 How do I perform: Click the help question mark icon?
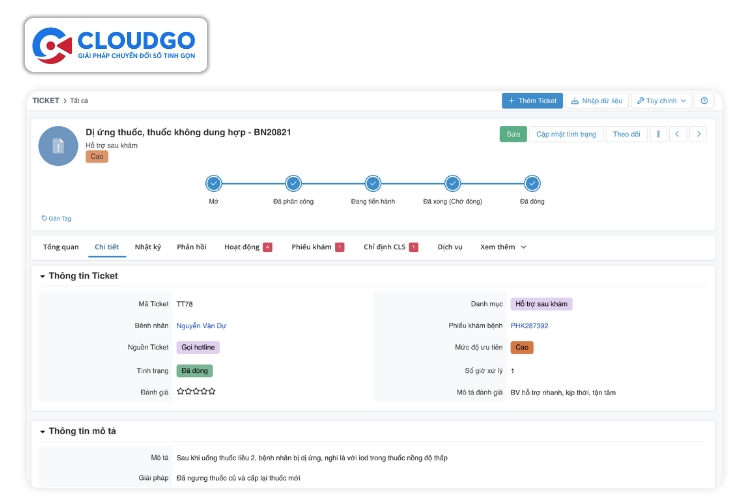point(704,101)
